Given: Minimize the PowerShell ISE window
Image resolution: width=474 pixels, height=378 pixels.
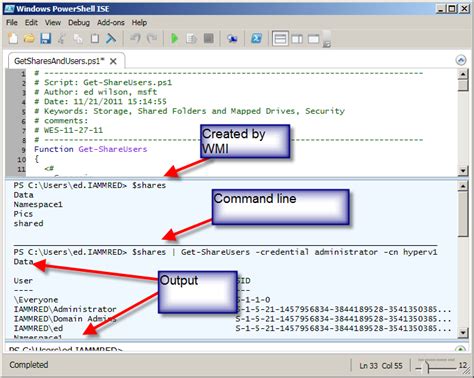Looking at the screenshot, I should (x=441, y=9).
